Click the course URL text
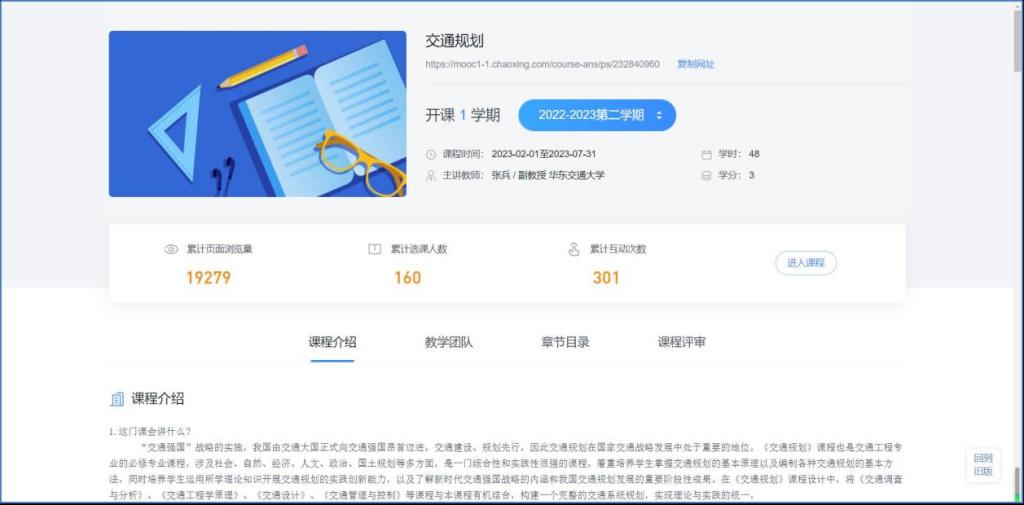The width and height of the screenshot is (1024, 505). click(x=542, y=64)
